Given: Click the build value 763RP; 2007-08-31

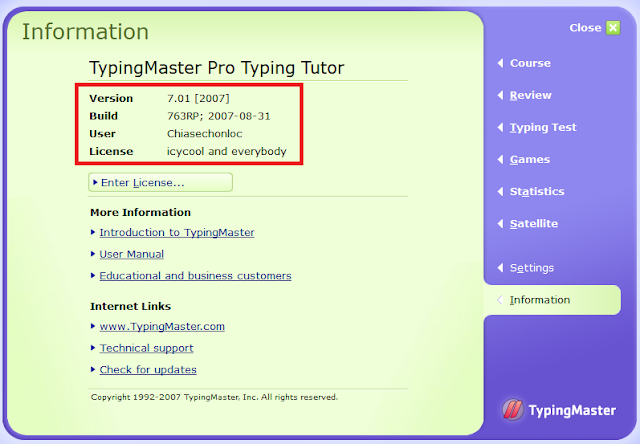Looking at the screenshot, I should tap(219, 116).
